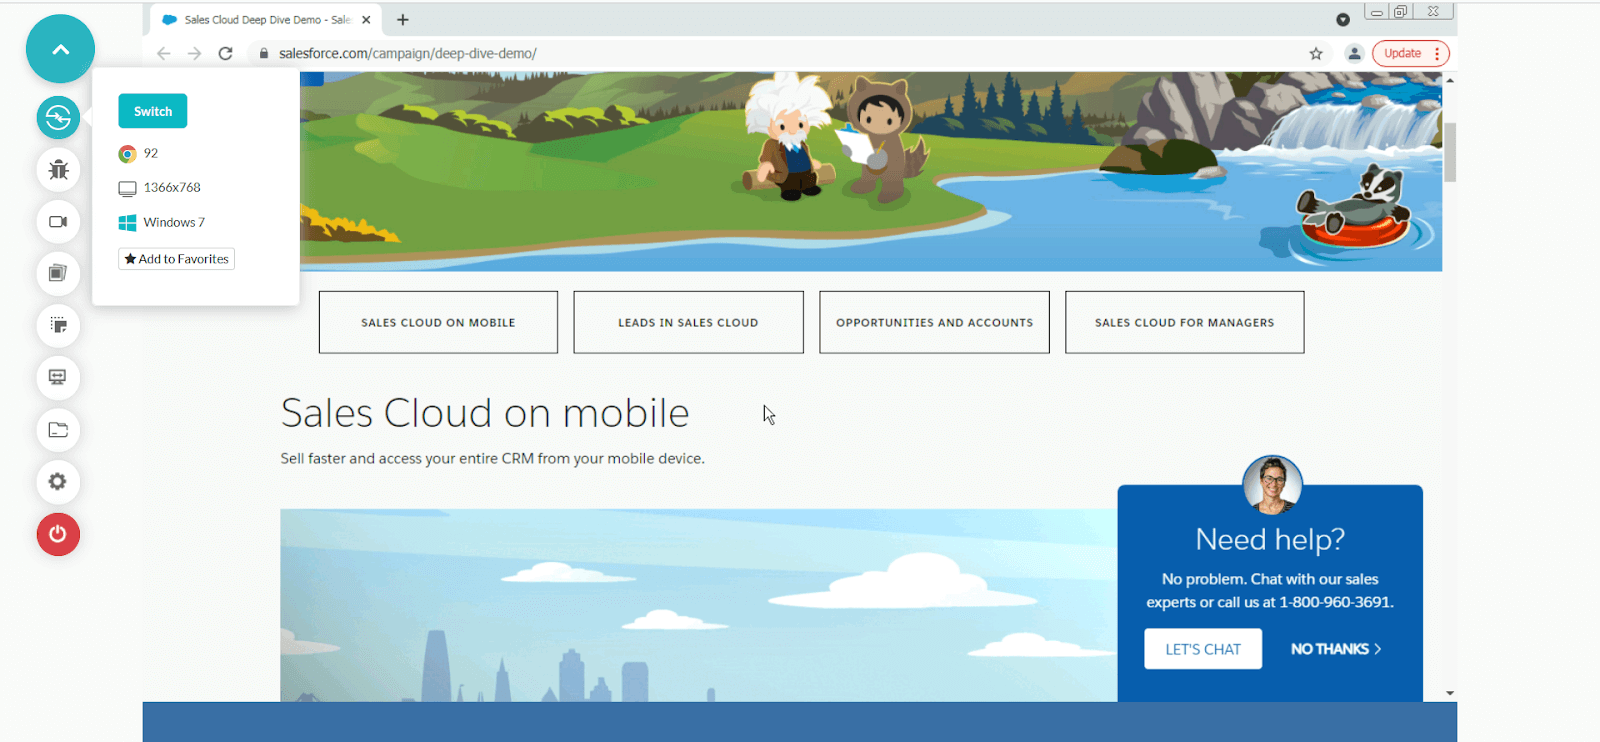Select the Leads in Sales Cloud tab

pos(688,322)
